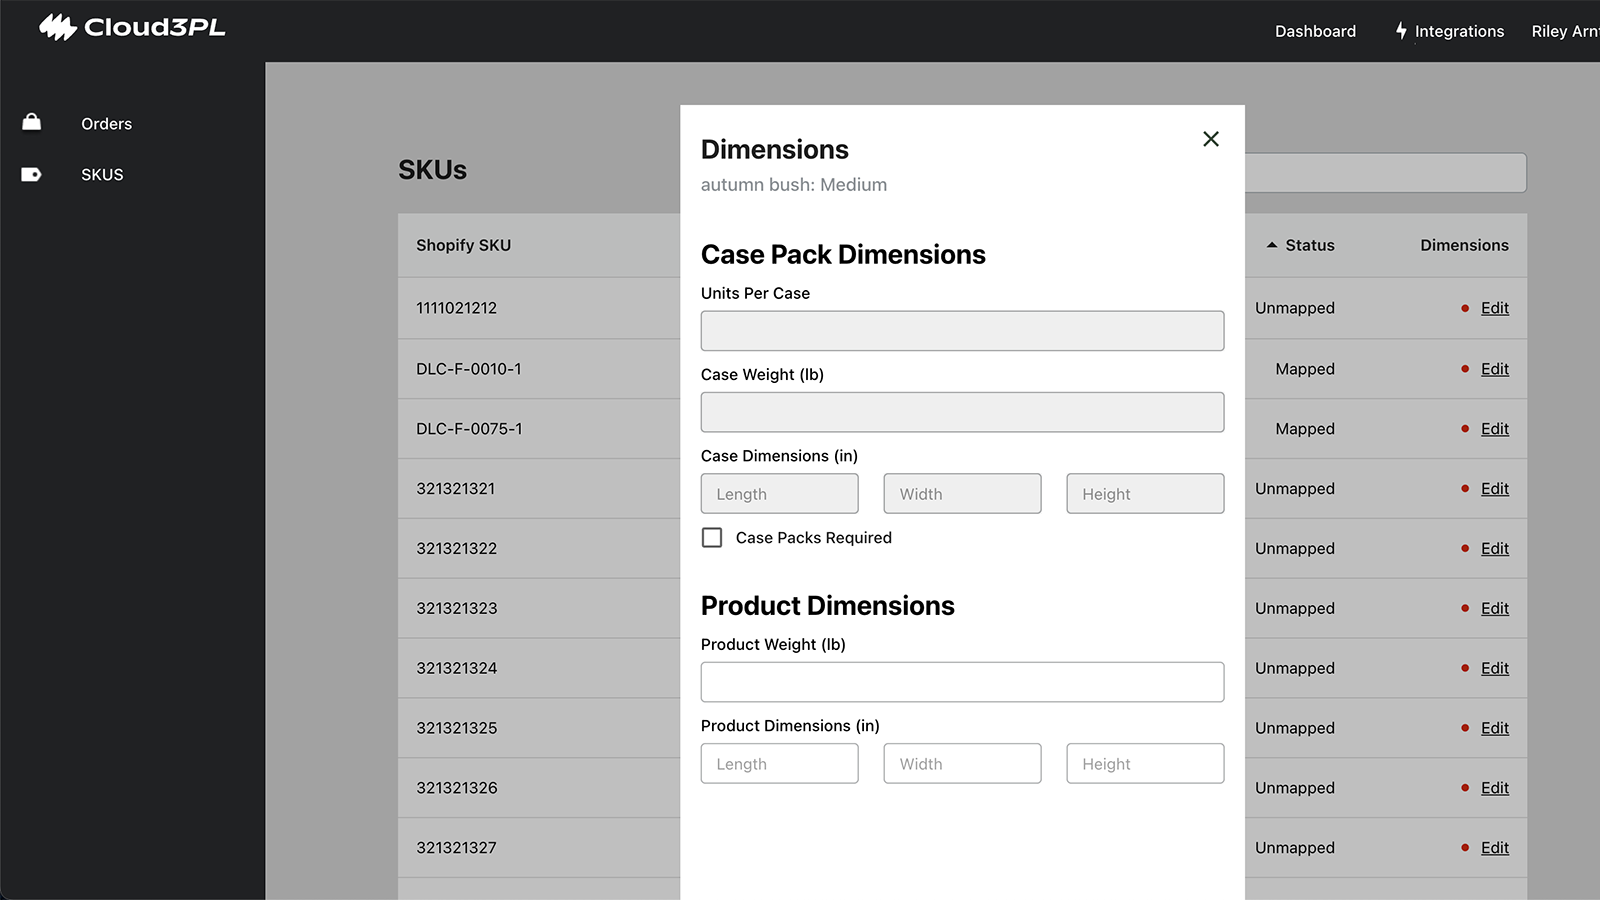Screen dimensions: 1600x900
Task: Open Dashboard in top navigation
Action: click(x=1315, y=31)
